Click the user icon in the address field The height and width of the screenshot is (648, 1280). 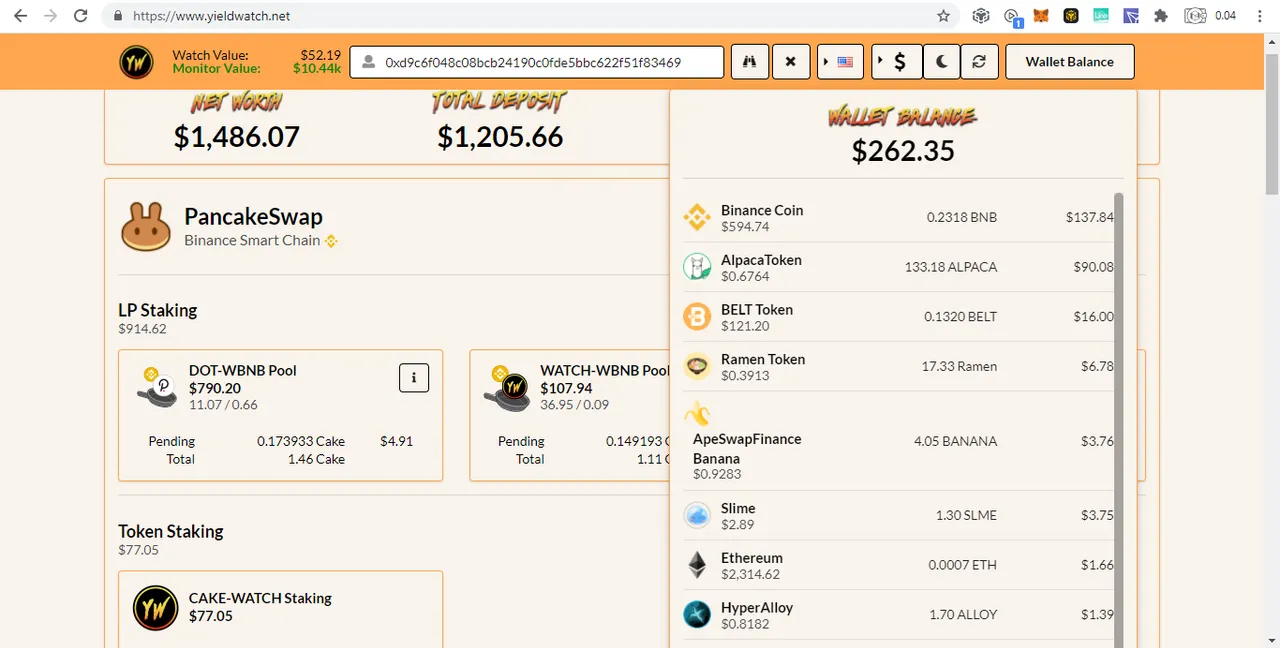(x=368, y=62)
